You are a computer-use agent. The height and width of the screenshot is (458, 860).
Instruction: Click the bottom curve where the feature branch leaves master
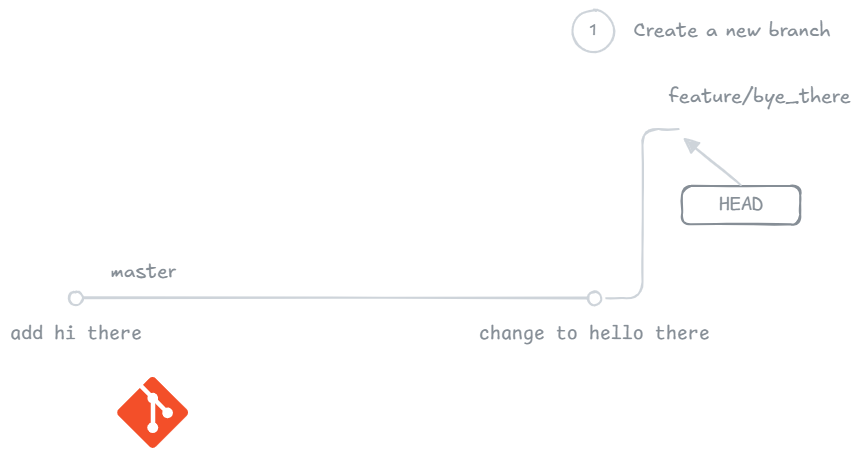632,294
